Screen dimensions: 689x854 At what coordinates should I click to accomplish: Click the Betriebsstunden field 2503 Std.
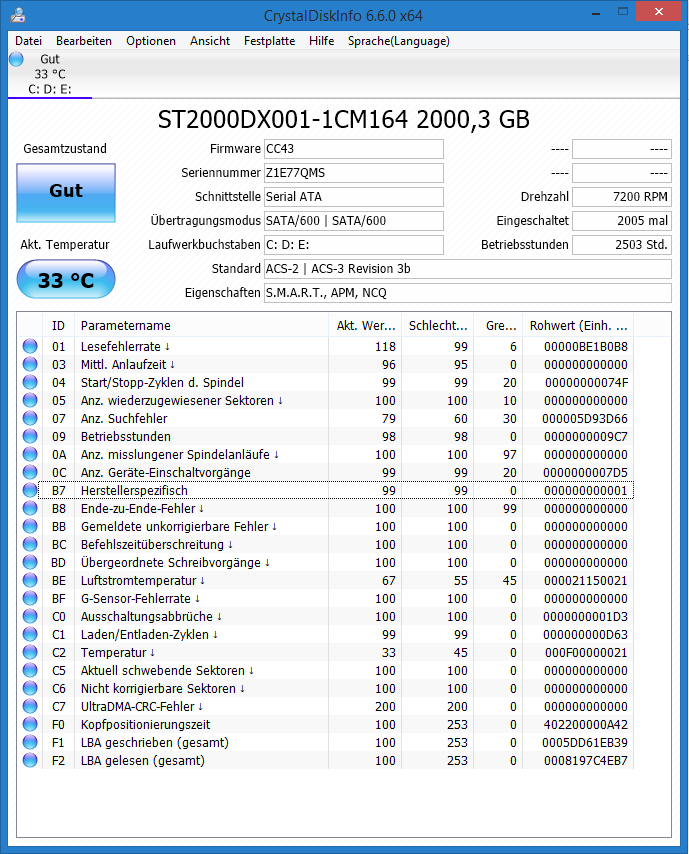[622, 245]
